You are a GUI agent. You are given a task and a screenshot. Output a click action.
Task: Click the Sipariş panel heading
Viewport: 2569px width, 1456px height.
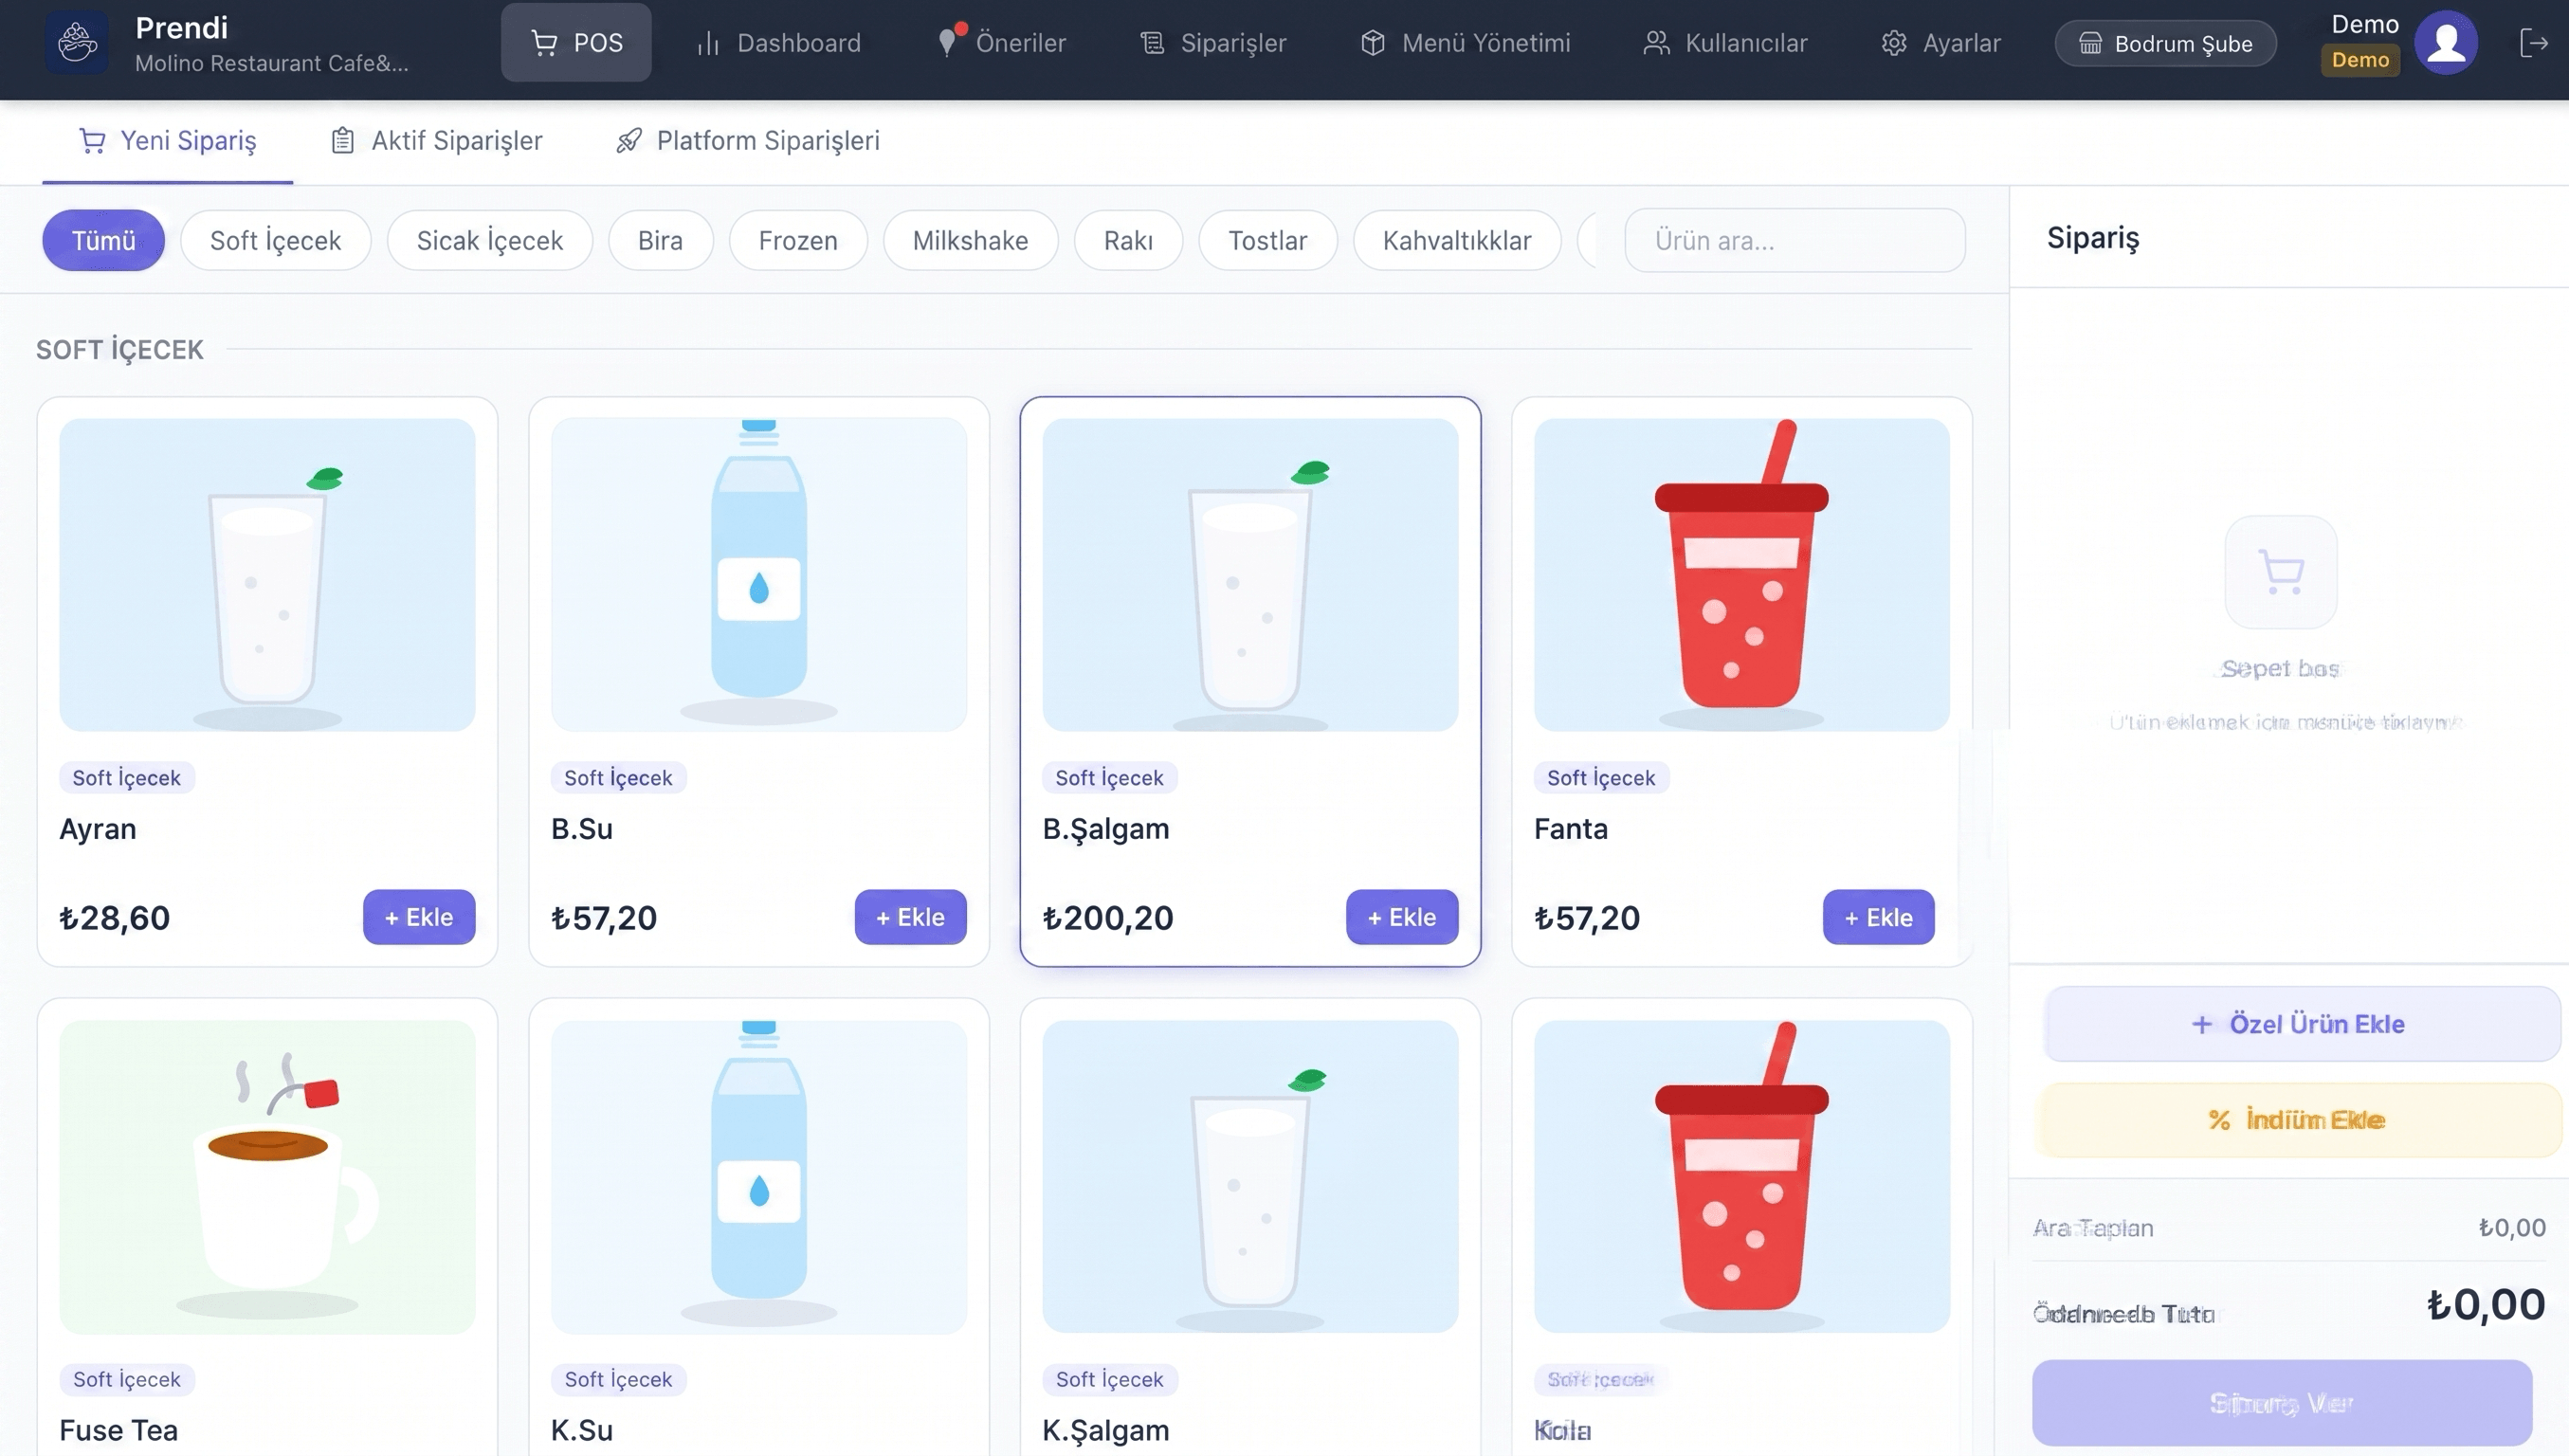[x=2093, y=238]
